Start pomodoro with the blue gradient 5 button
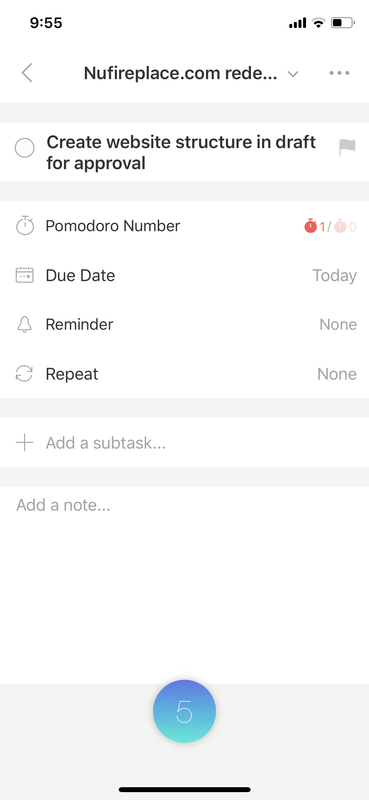This screenshot has width=369, height=800. point(184,711)
